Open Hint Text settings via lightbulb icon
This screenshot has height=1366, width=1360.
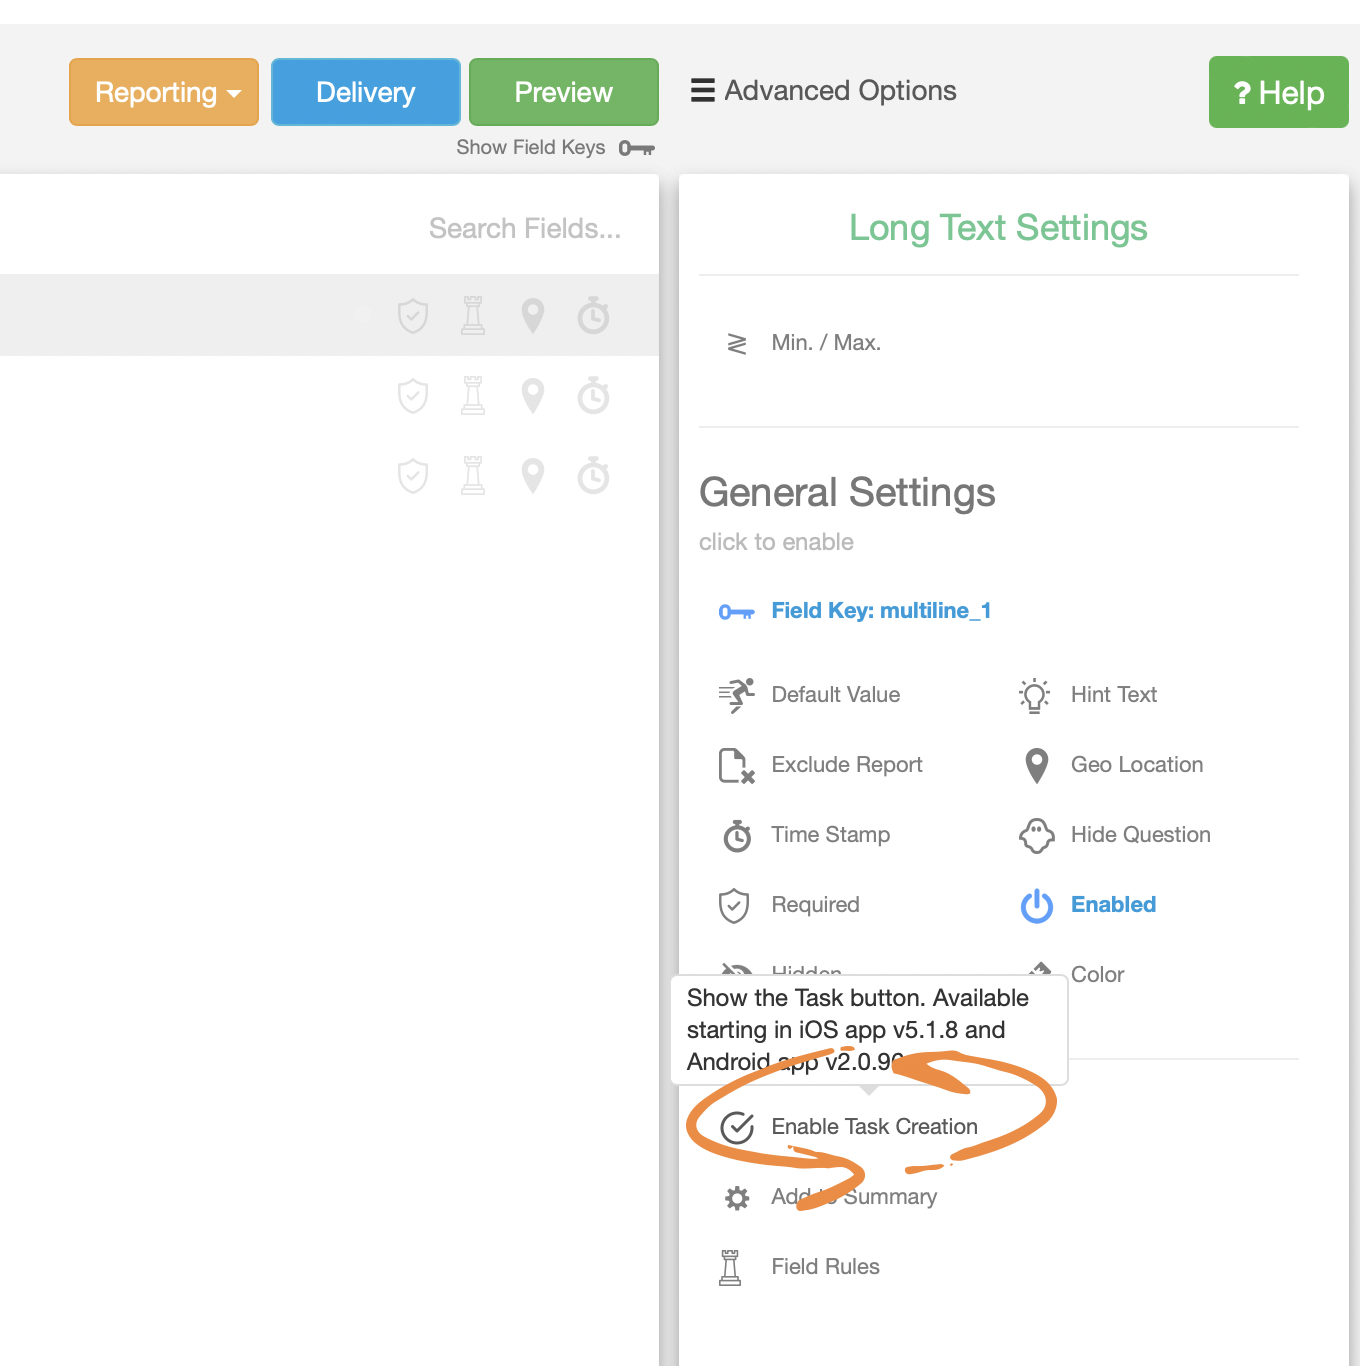click(1035, 695)
